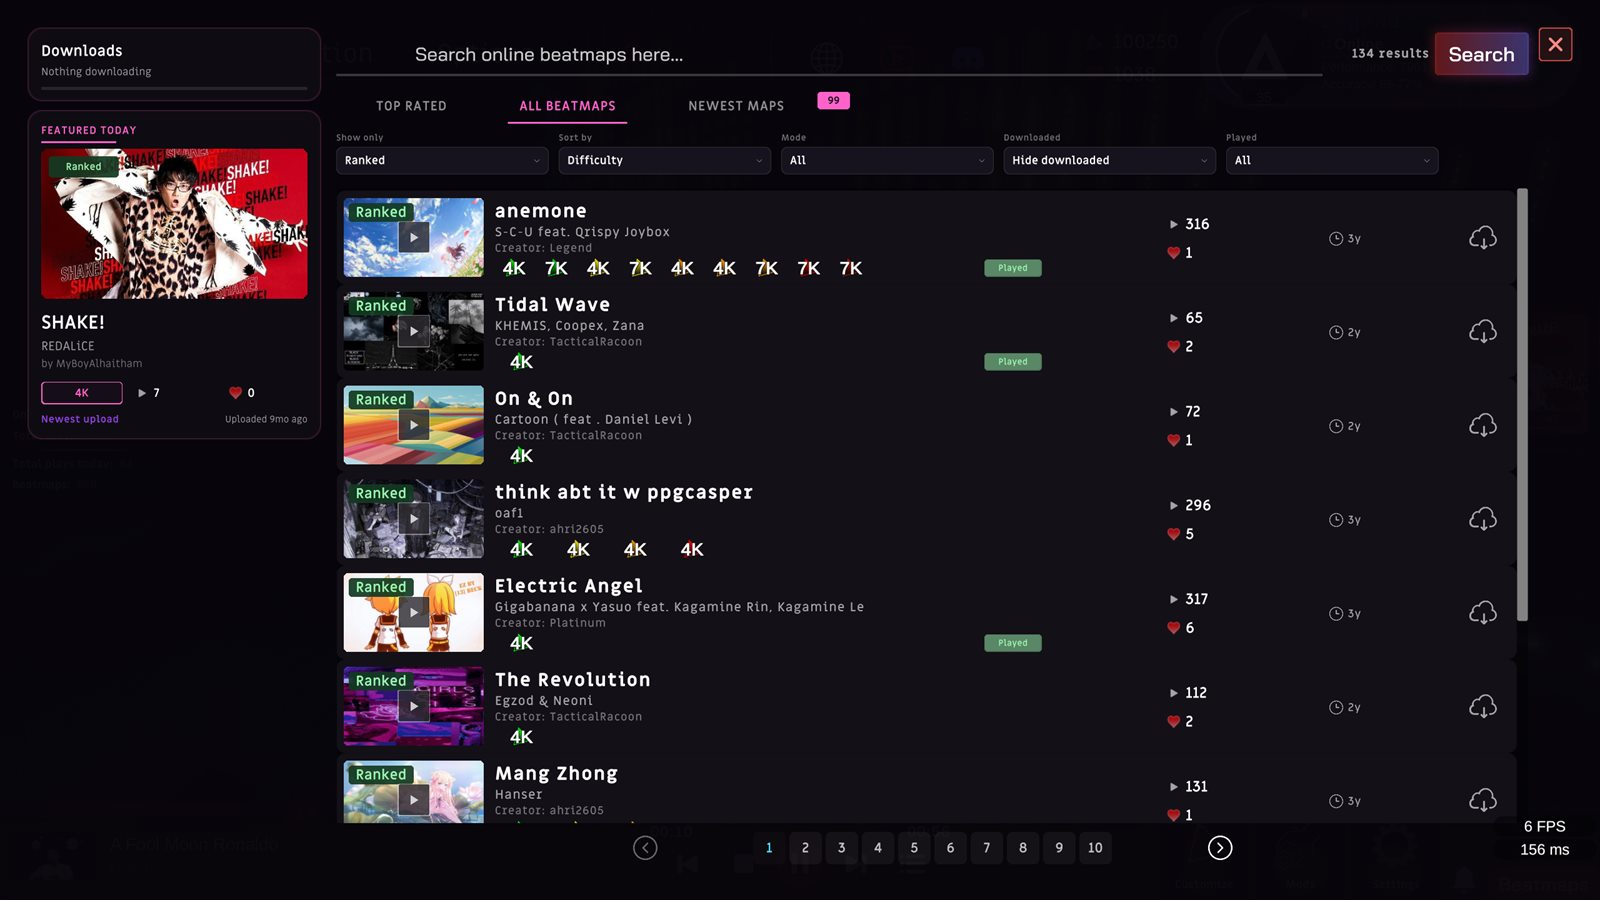Expand the Sort by Difficulty dropdown
Screen dimensions: 1600x900
click(x=665, y=160)
